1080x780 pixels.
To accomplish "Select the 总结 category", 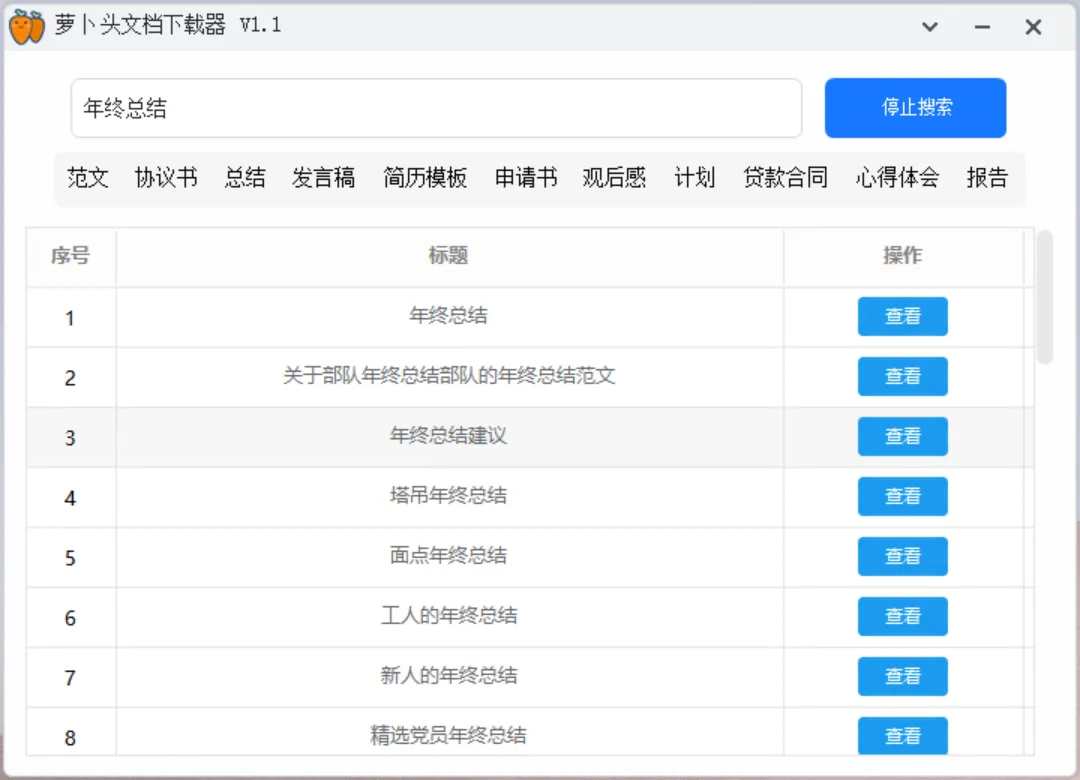I will click(x=245, y=178).
